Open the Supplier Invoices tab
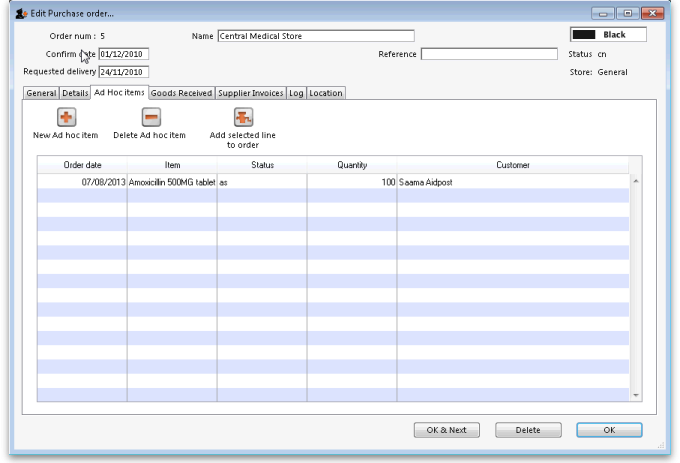 click(x=250, y=93)
